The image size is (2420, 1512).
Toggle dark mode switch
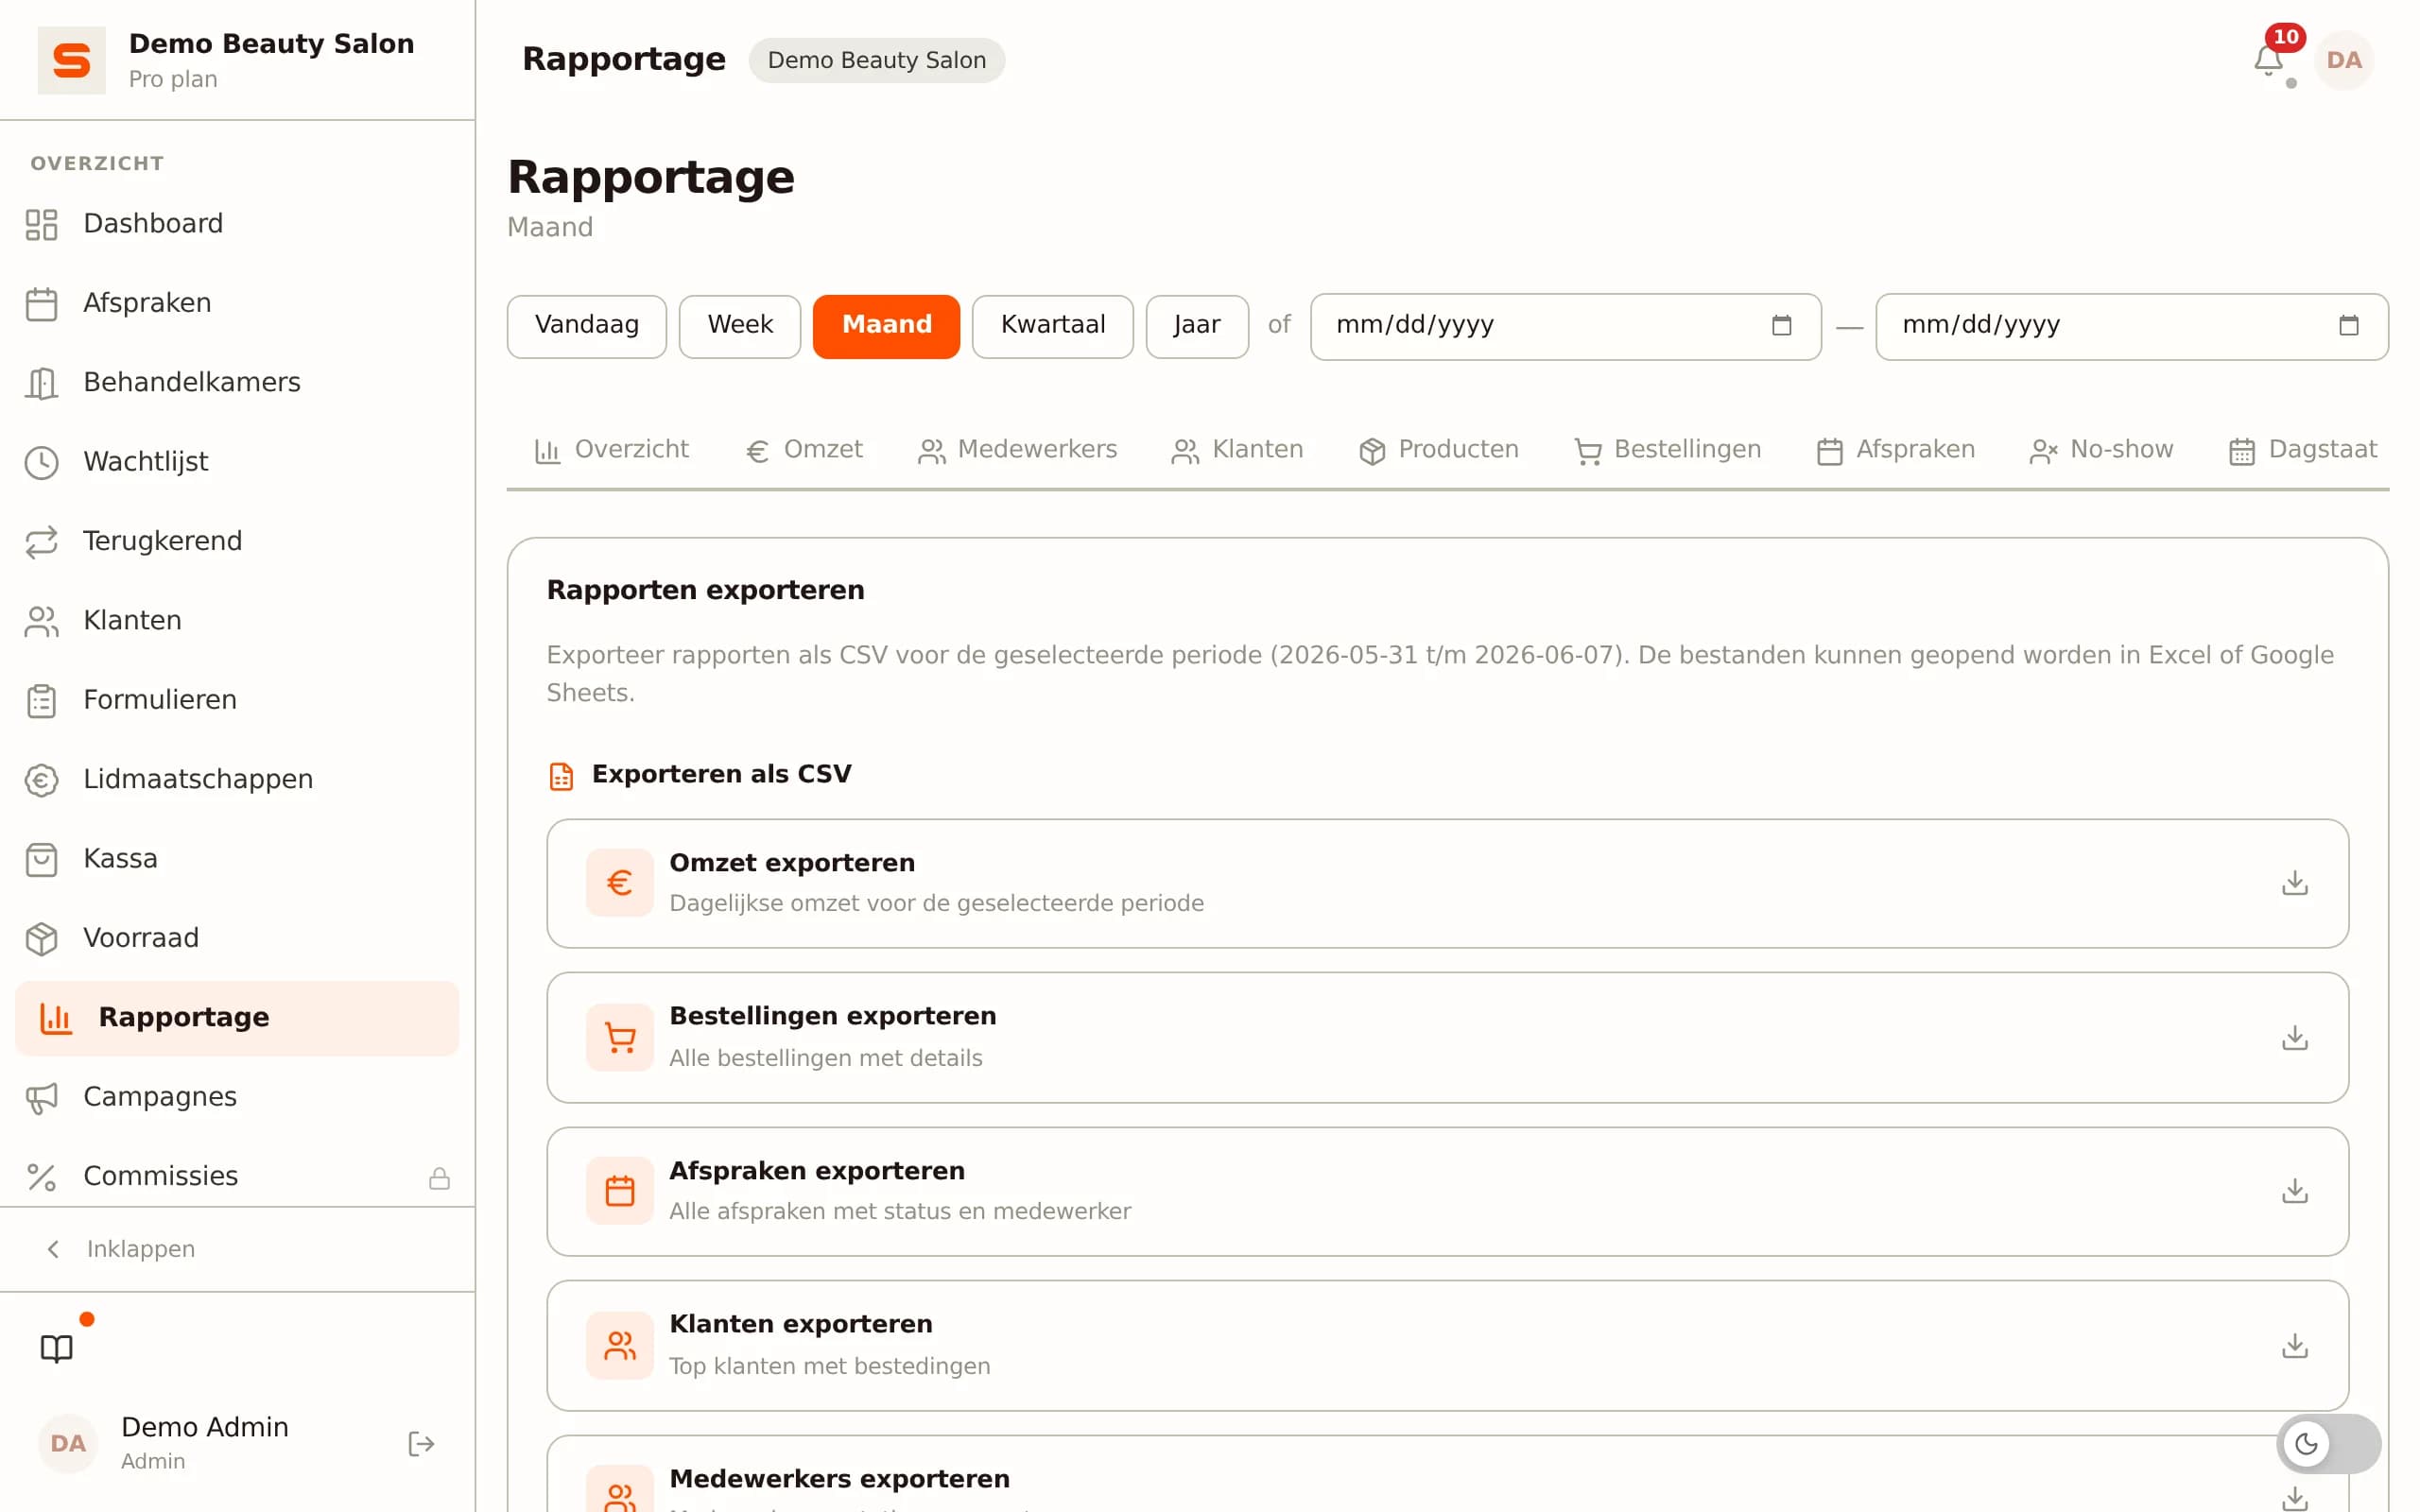[2328, 1443]
